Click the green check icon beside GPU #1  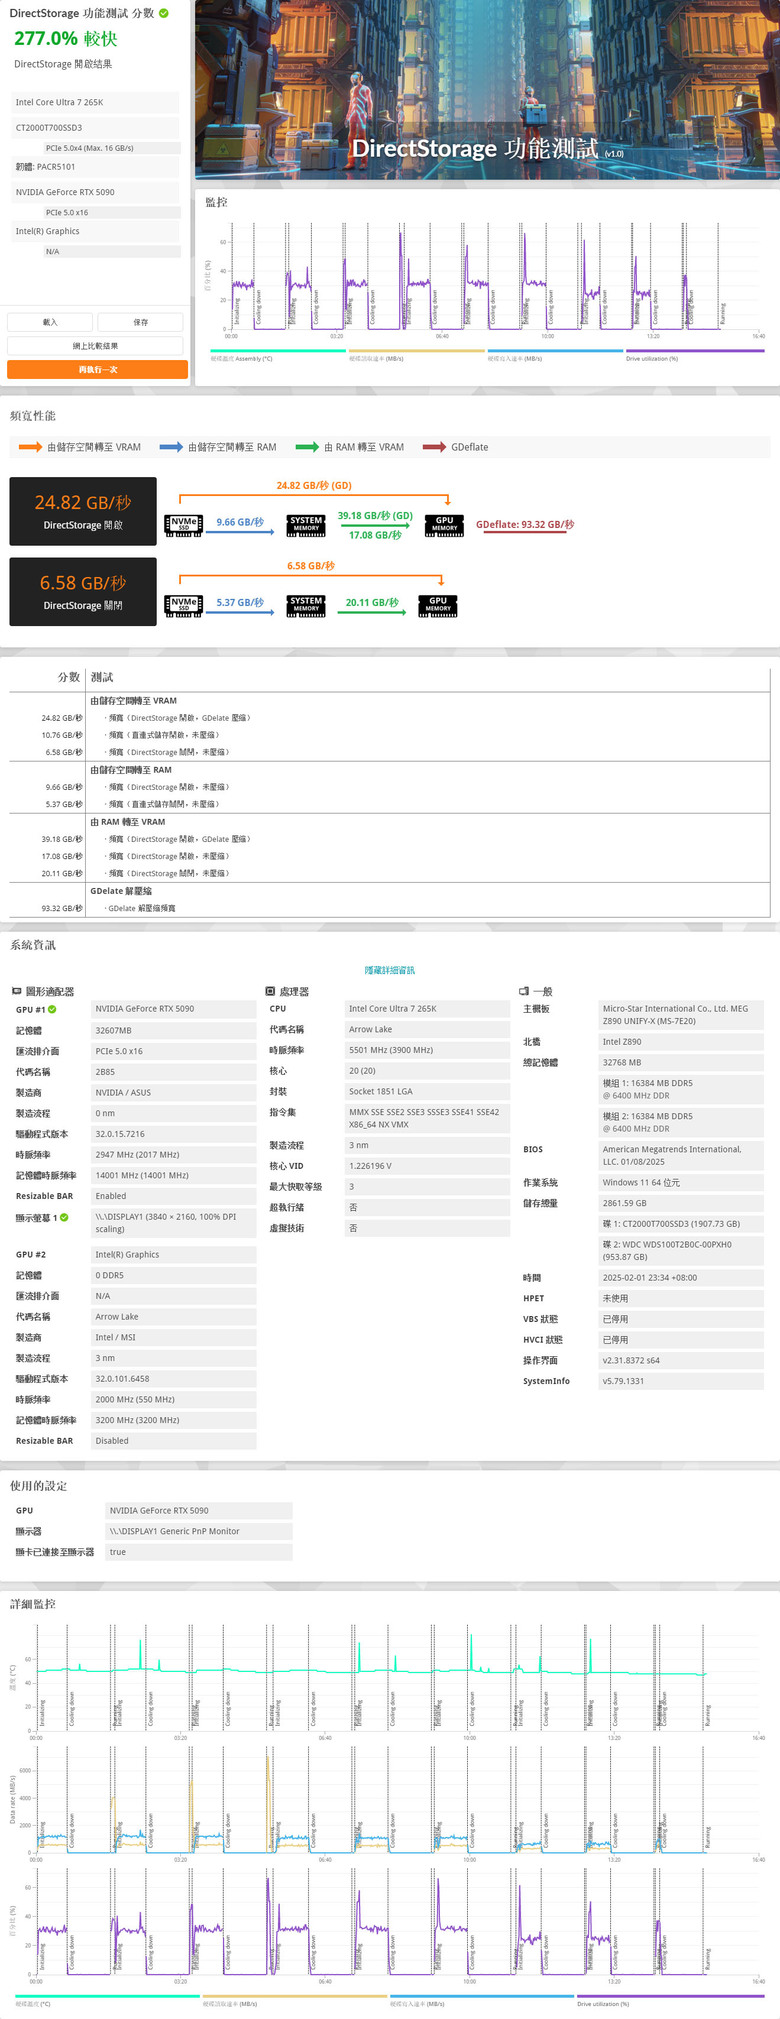[52, 1009]
